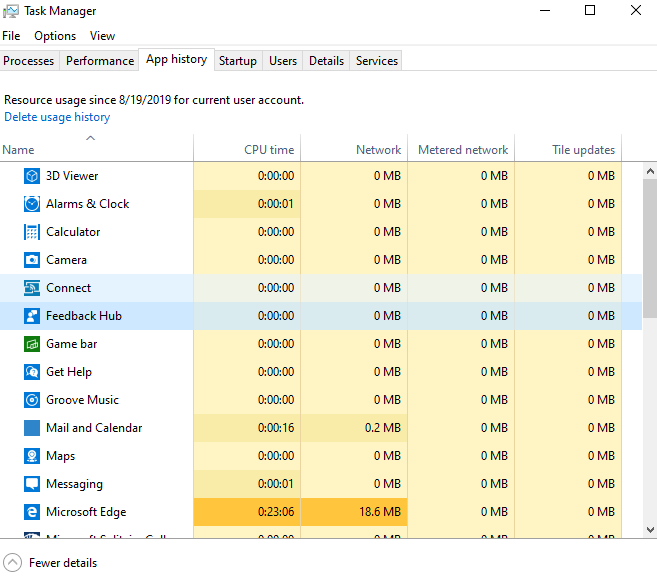Click the Resource usage since 8/19/2019 text
This screenshot has height=585, width=657.
(154, 100)
